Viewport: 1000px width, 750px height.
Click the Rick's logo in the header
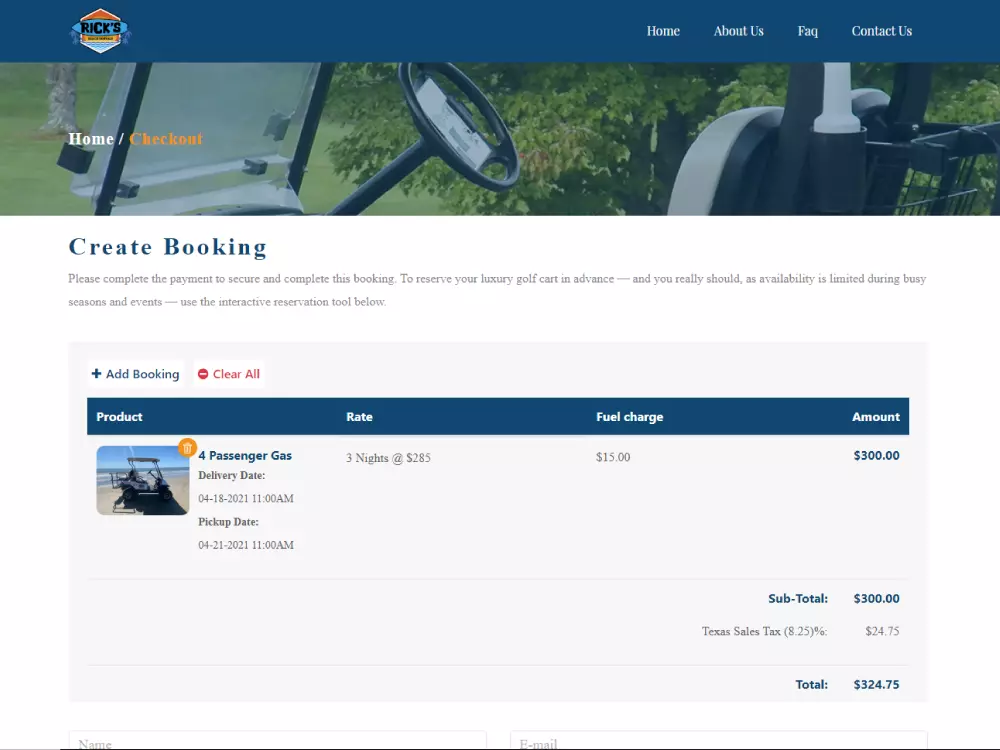point(100,31)
